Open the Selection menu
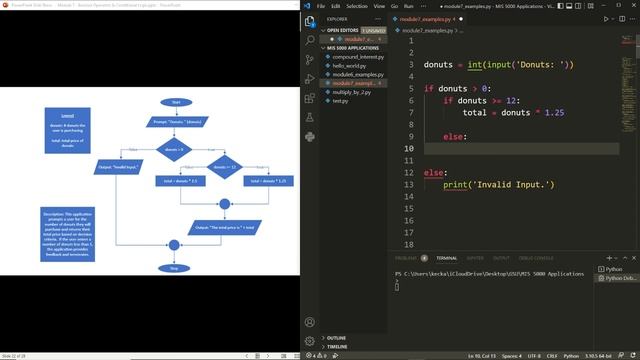This screenshot has width=640, height=360. coord(357,6)
